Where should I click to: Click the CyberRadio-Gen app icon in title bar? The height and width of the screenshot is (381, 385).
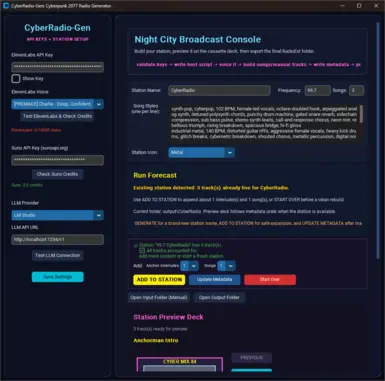point(6,6)
